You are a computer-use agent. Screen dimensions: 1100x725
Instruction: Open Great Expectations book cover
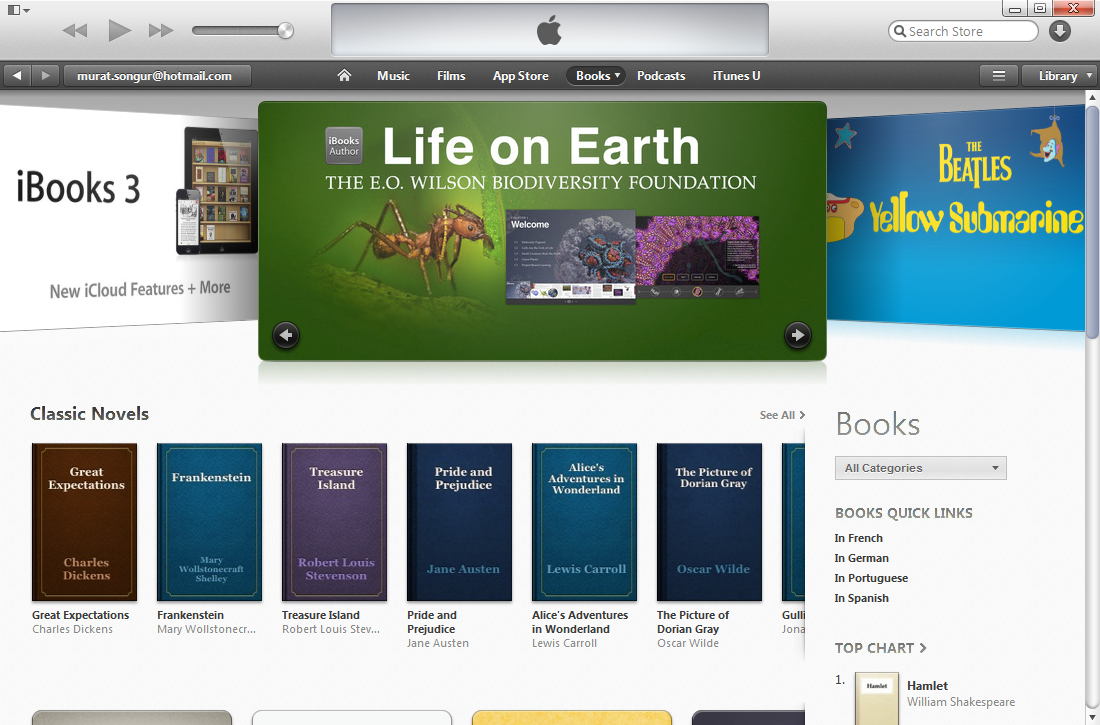coord(84,521)
